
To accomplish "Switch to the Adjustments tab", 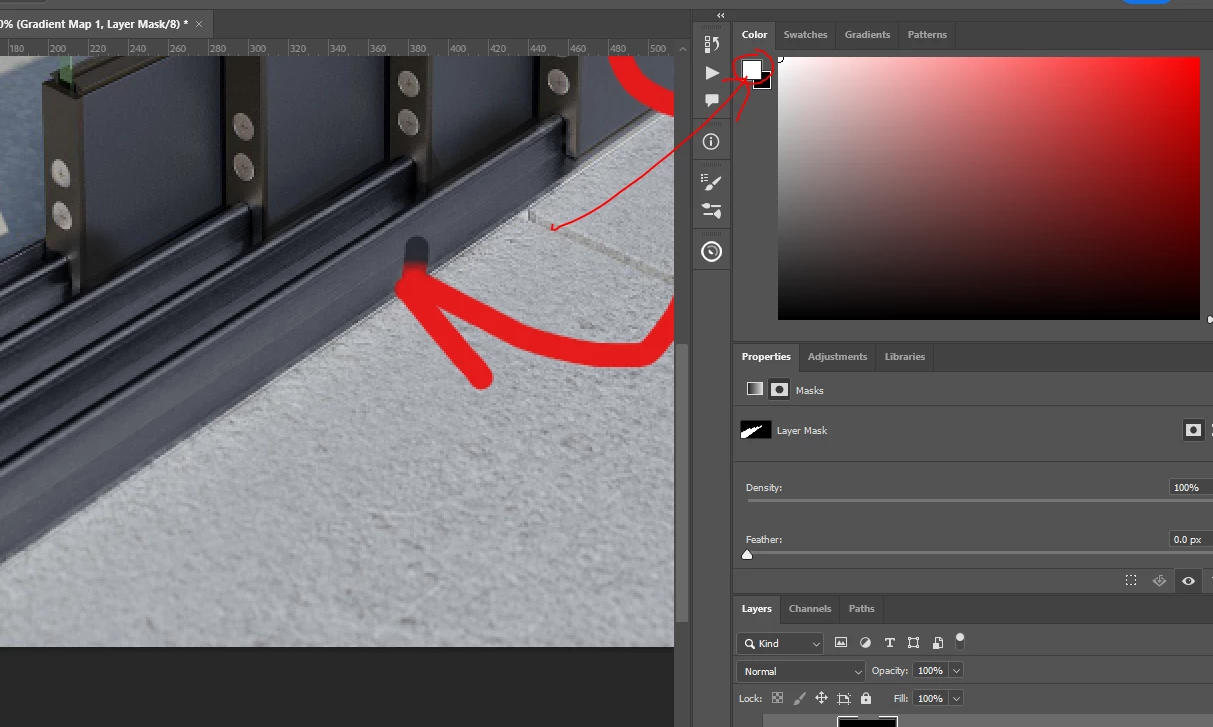I will pyautogui.click(x=837, y=357).
